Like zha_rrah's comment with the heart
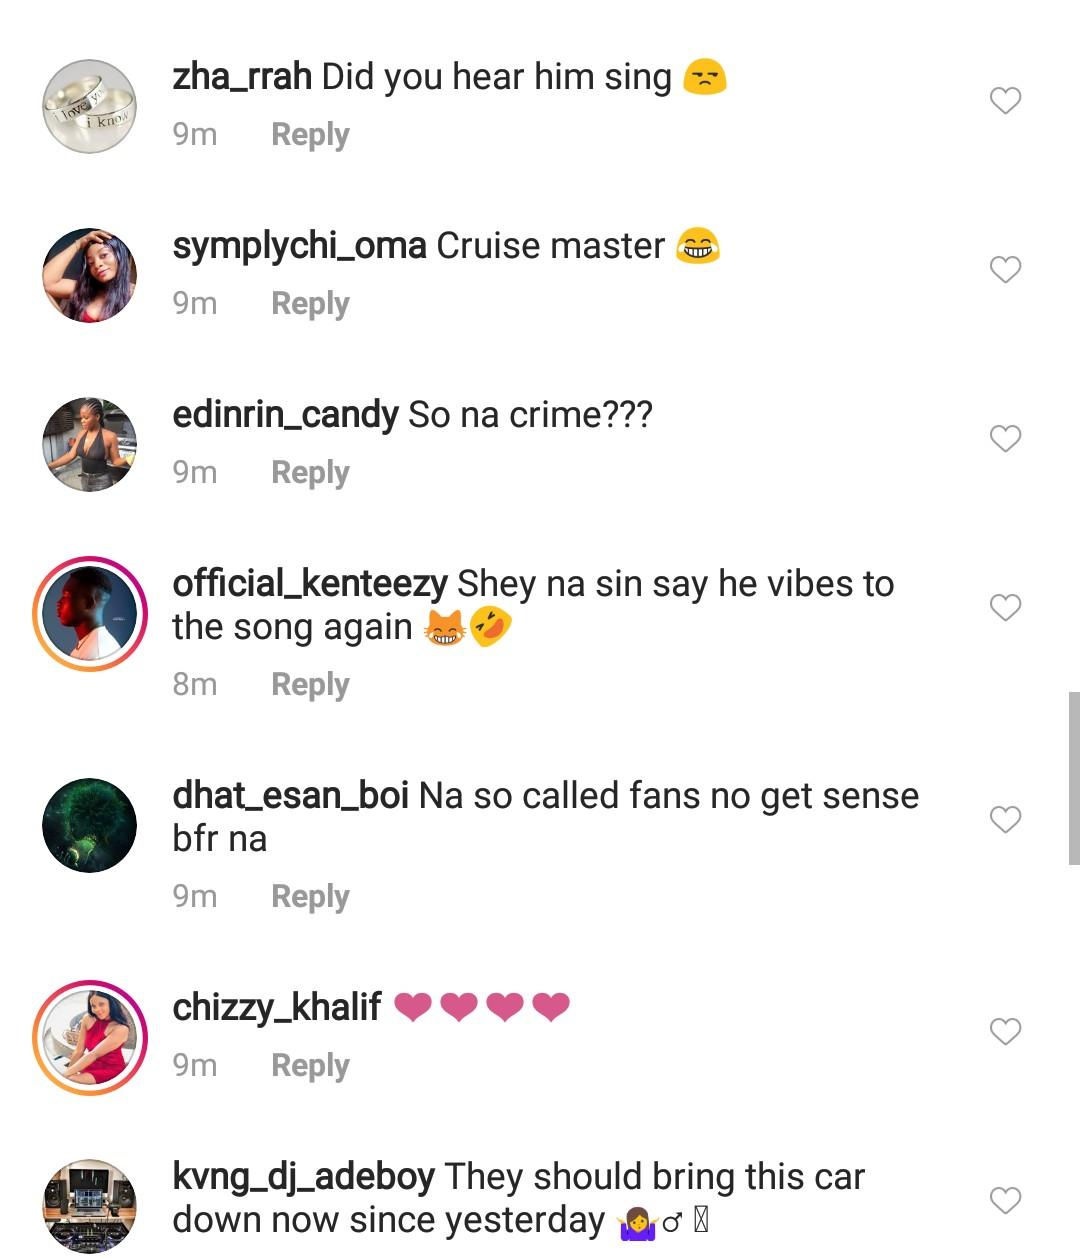The image size is (1080, 1258). (1005, 101)
